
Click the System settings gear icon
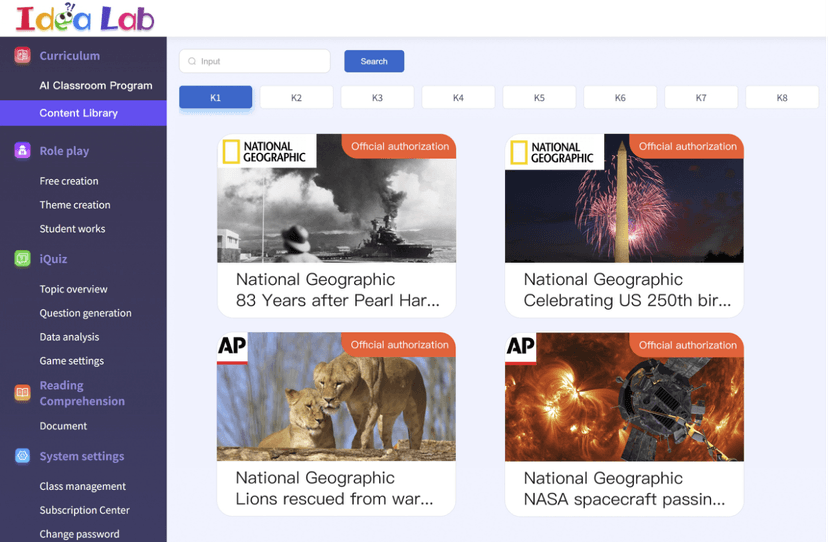(22, 456)
